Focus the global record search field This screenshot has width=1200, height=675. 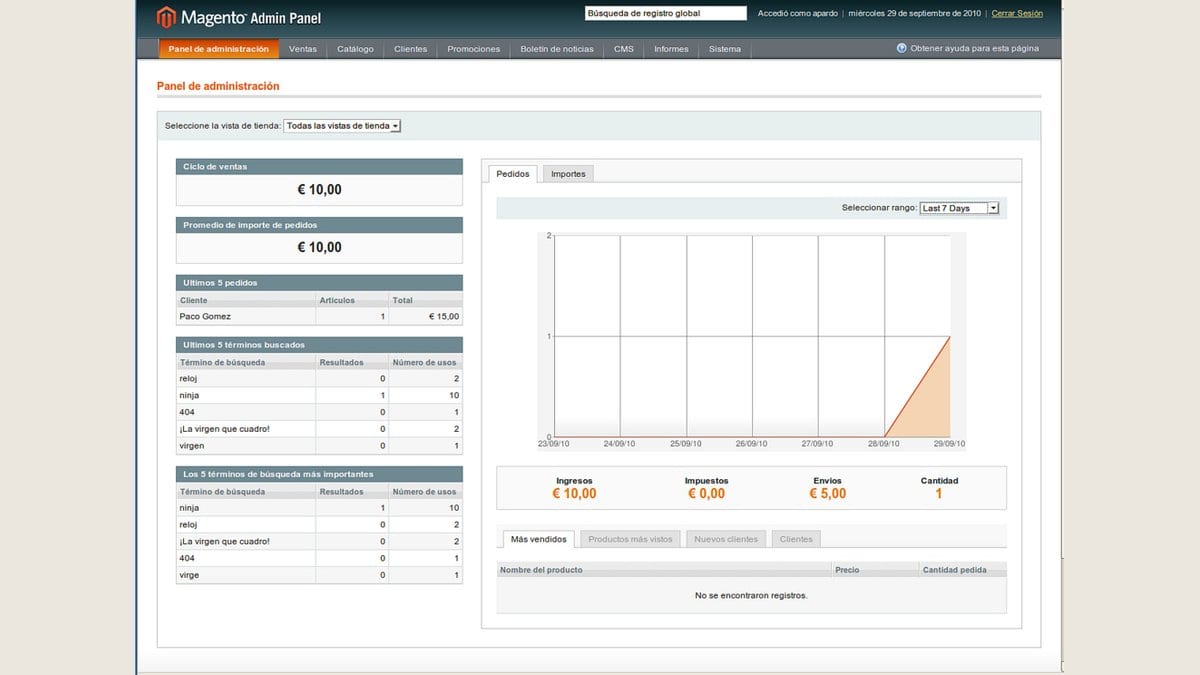665,14
